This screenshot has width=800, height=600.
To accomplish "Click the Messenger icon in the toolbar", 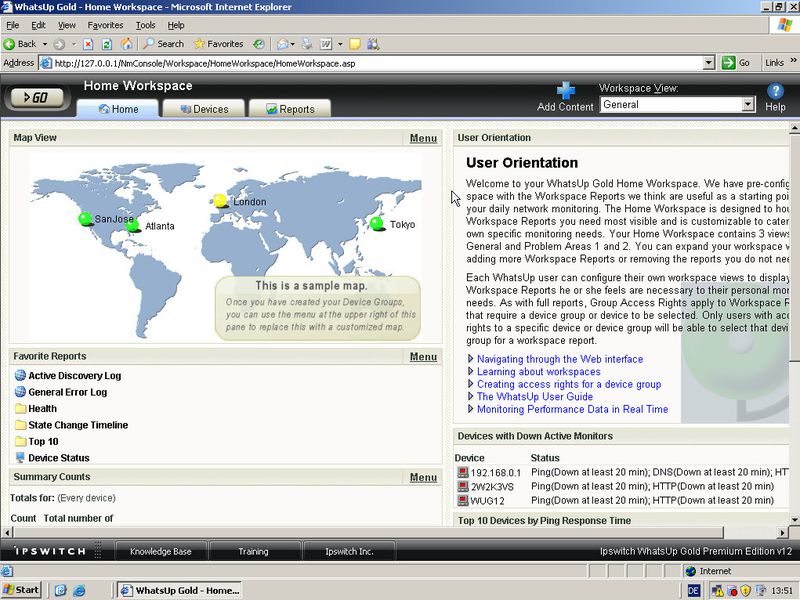I will click(373, 44).
